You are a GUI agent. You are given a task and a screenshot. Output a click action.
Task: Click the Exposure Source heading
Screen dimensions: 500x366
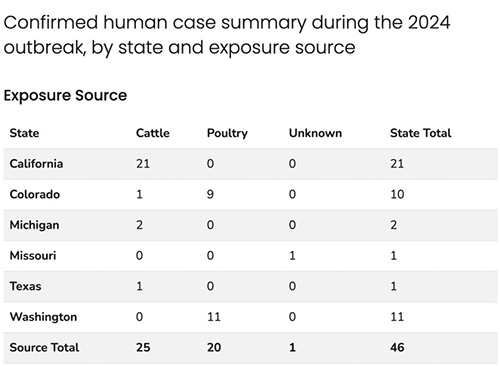[x=65, y=95]
